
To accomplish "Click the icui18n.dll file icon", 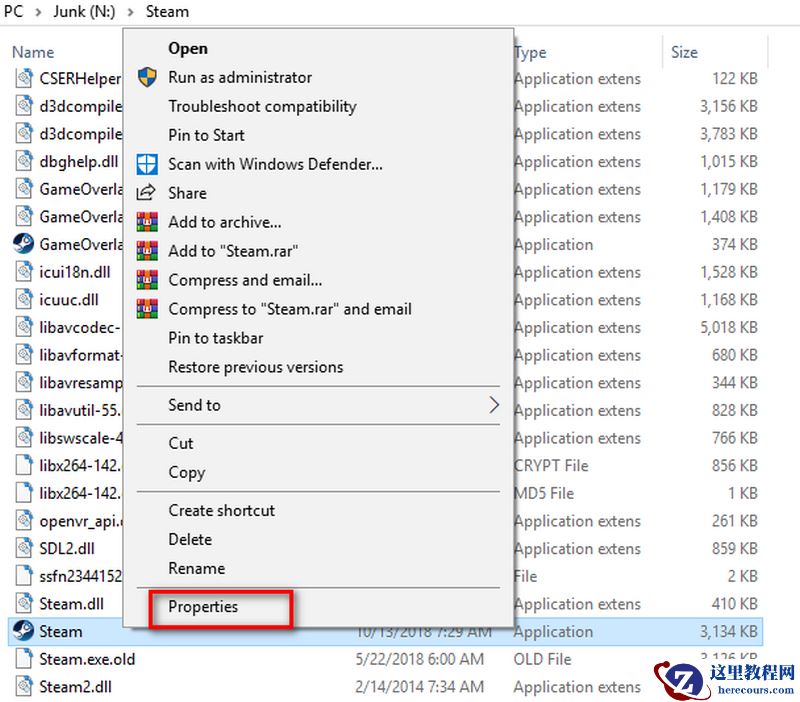I will (x=23, y=272).
